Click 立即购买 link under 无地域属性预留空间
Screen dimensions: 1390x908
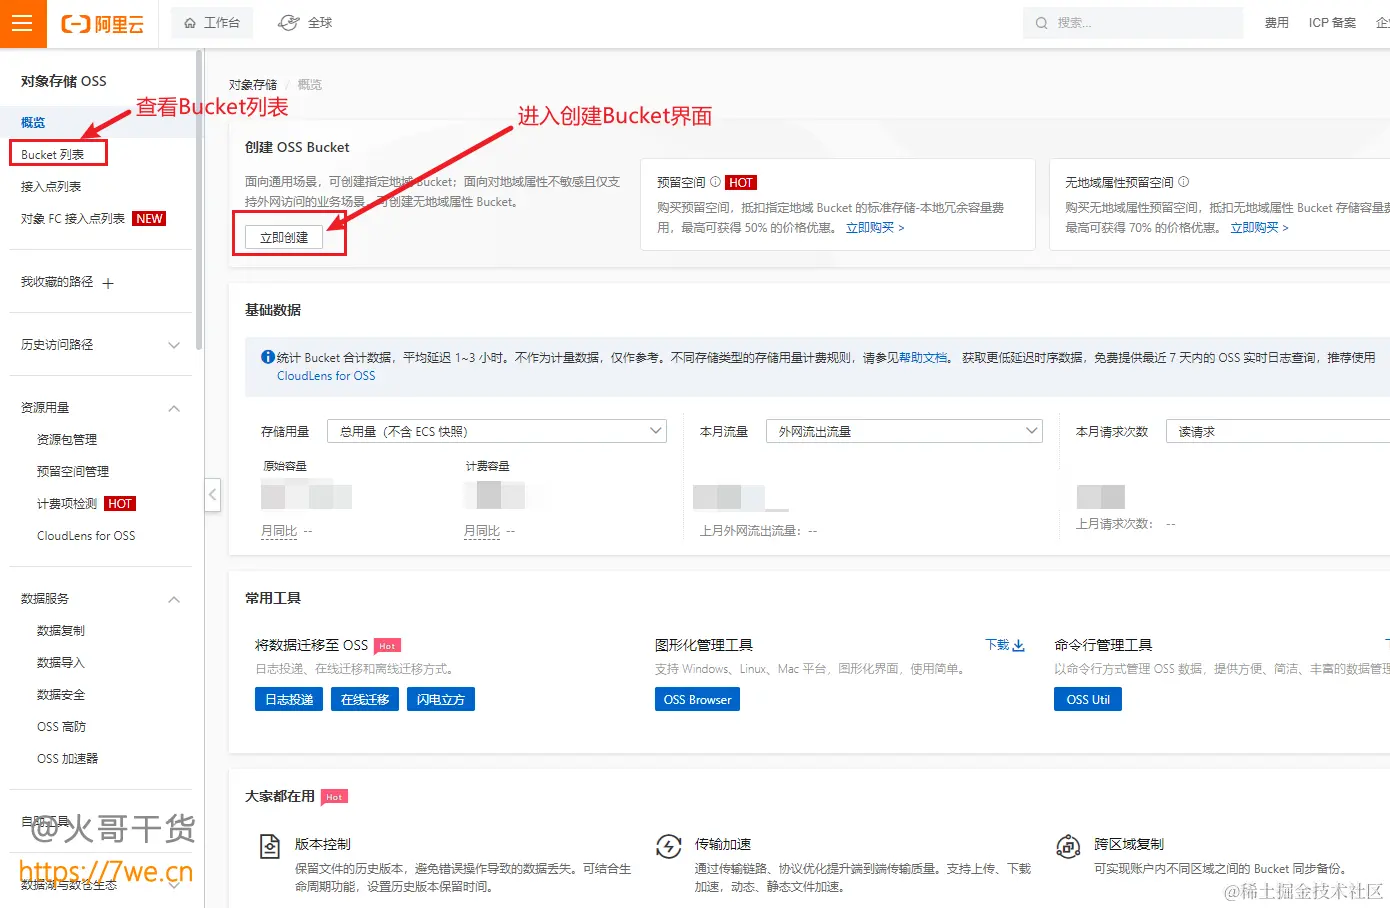[1259, 227]
